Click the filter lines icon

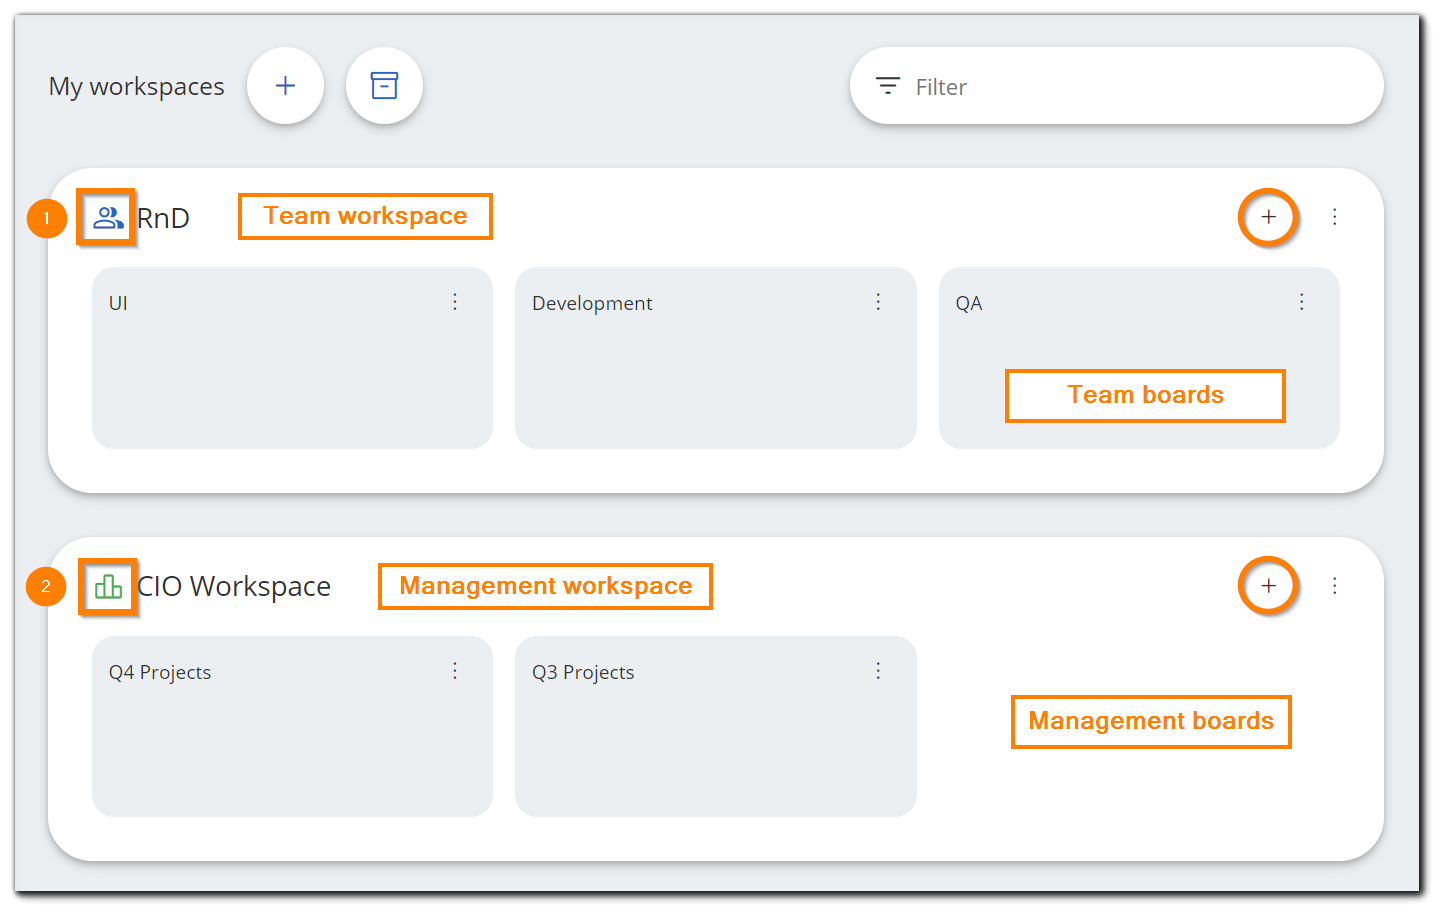point(888,86)
